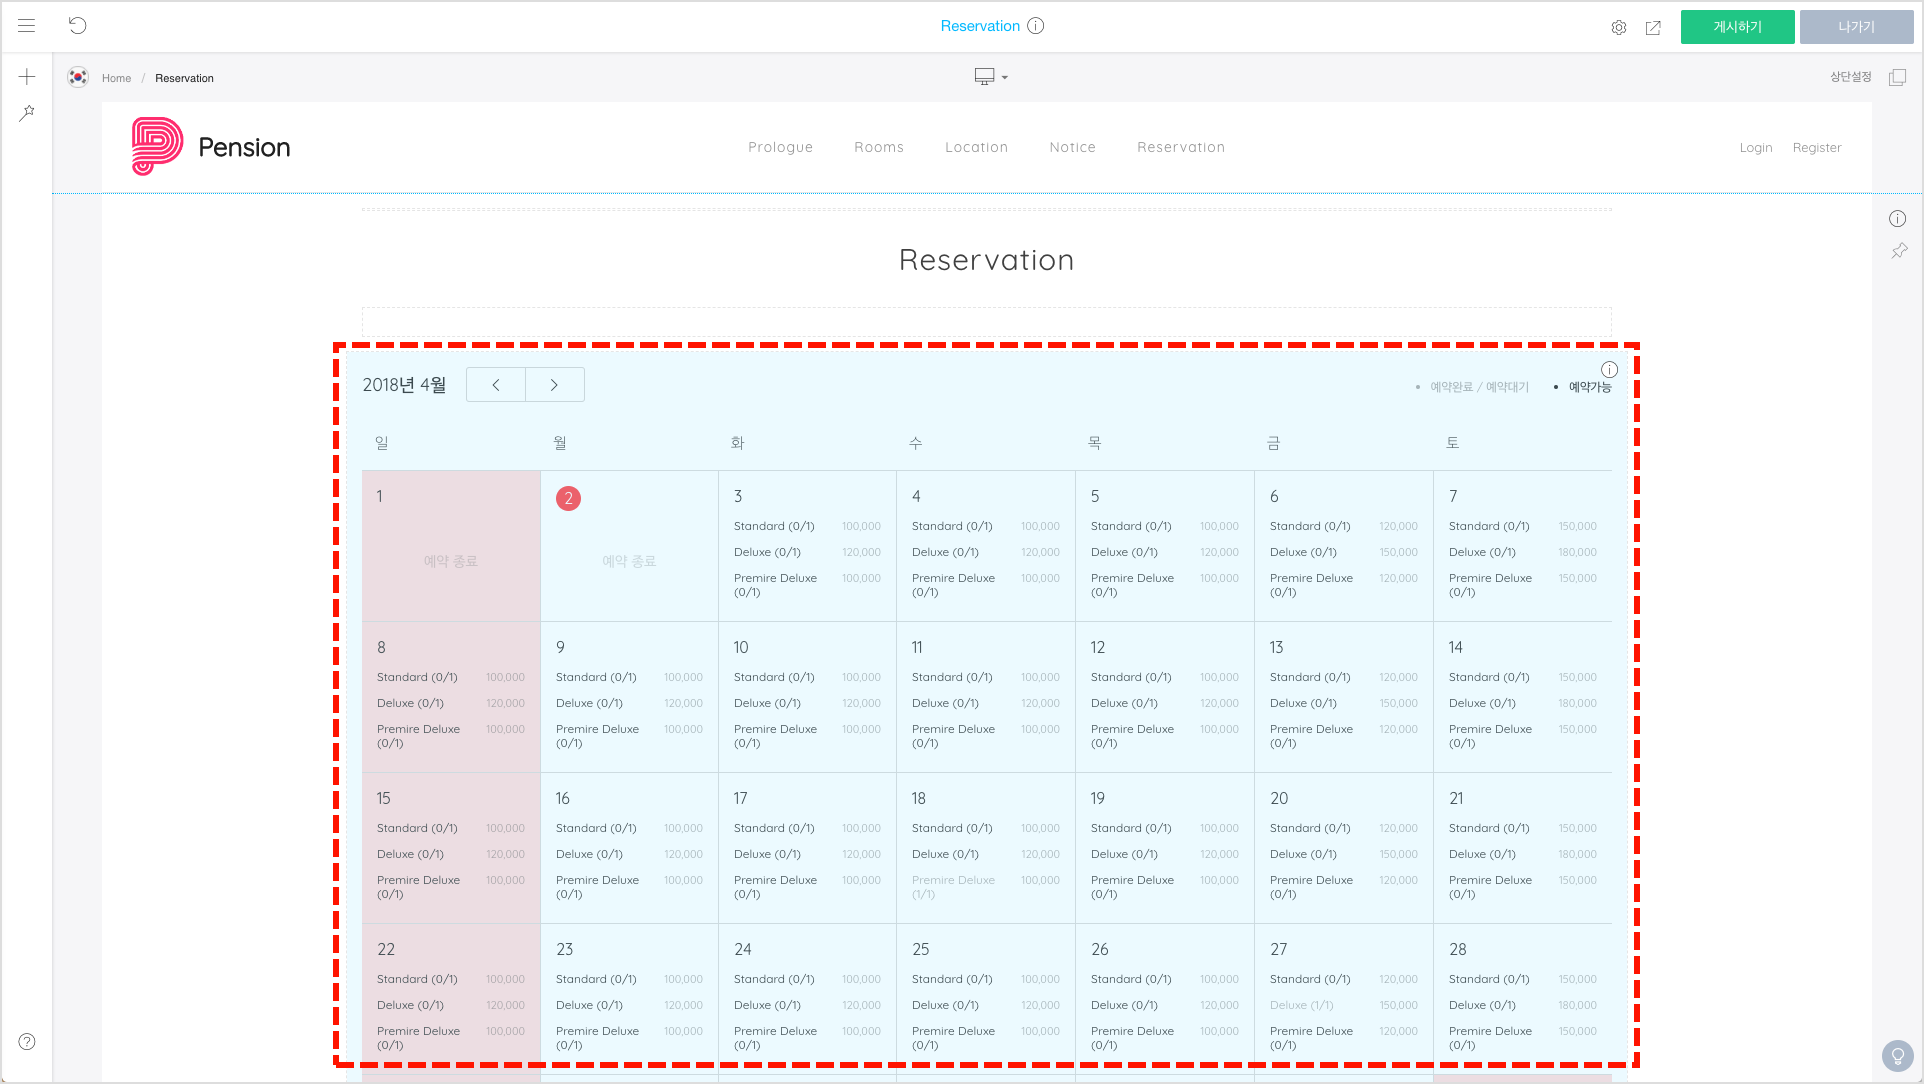This screenshot has width=1924, height=1084.
Task: Click the help question mark icon
Action: point(27,1041)
